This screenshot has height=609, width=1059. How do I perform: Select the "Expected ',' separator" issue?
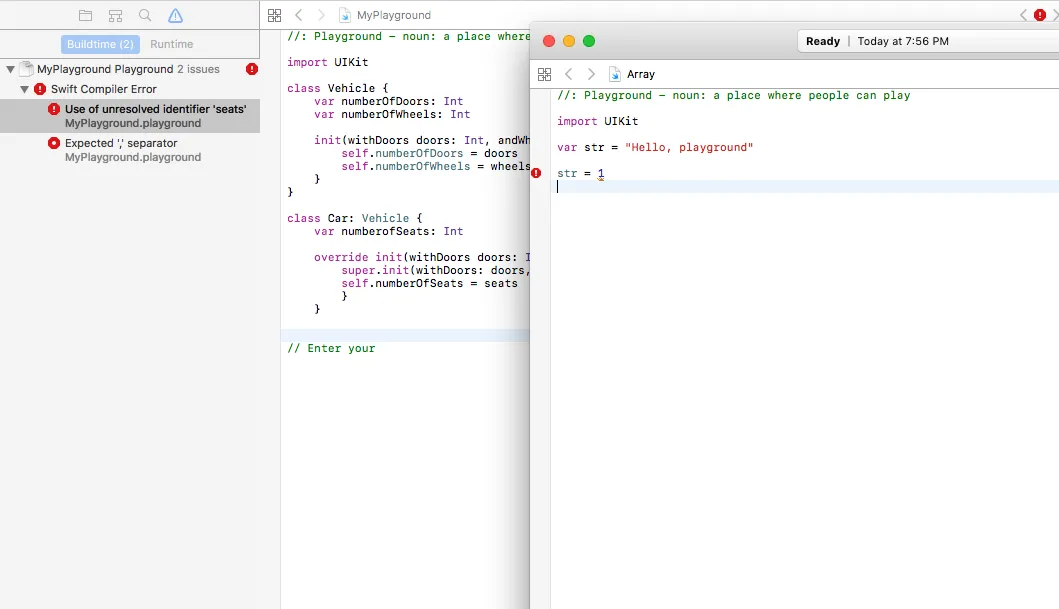pos(130,150)
